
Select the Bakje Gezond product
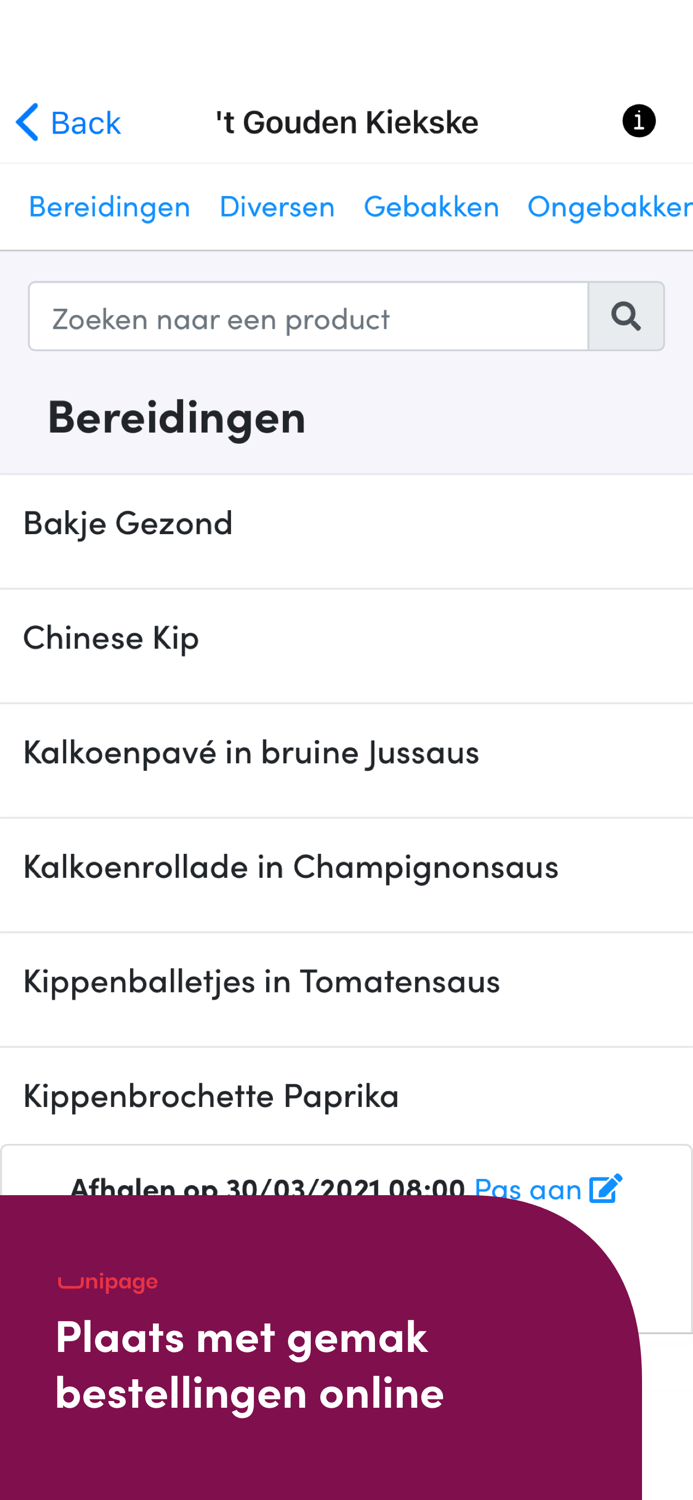coord(128,521)
